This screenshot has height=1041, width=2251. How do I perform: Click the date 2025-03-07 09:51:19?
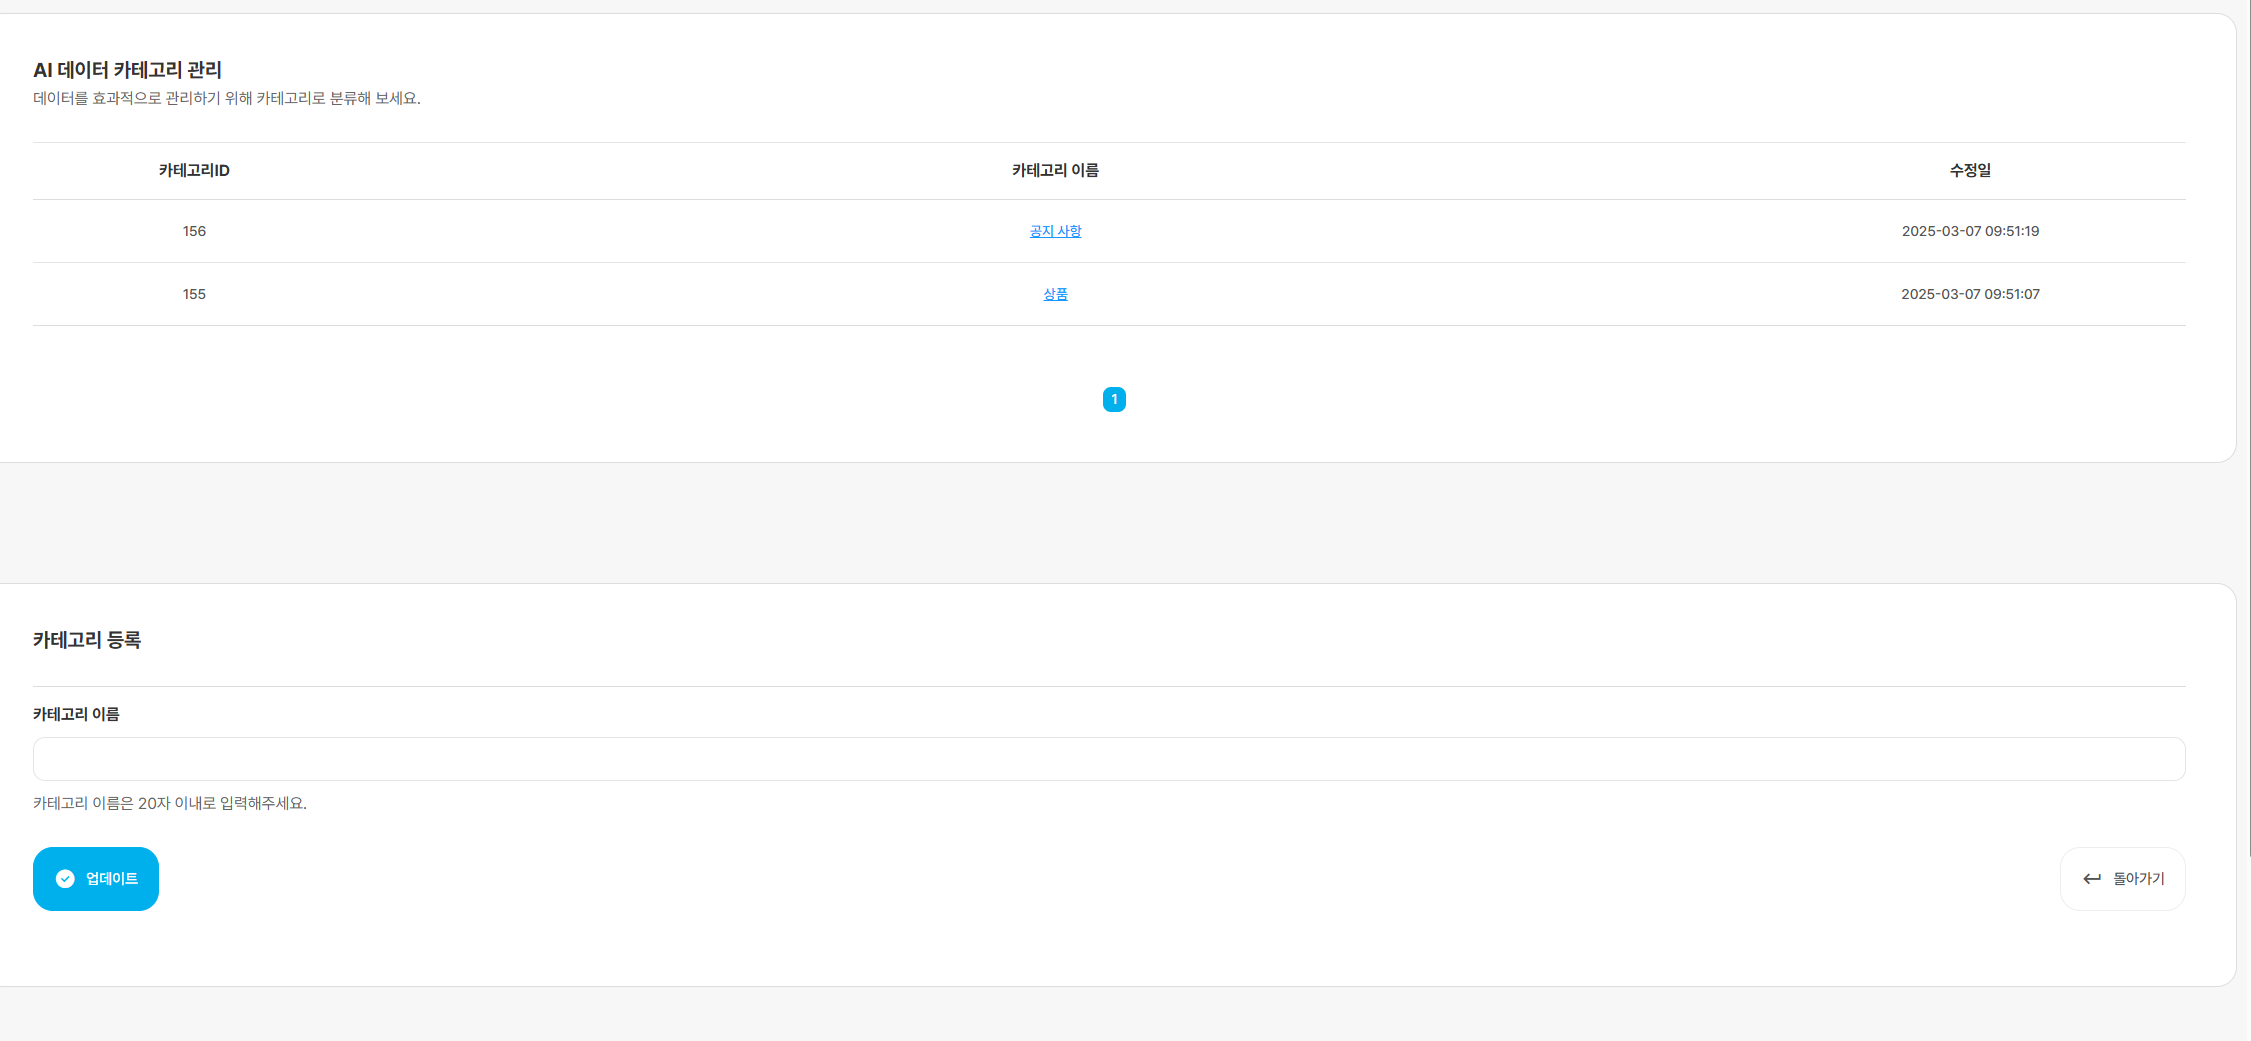click(x=1970, y=231)
